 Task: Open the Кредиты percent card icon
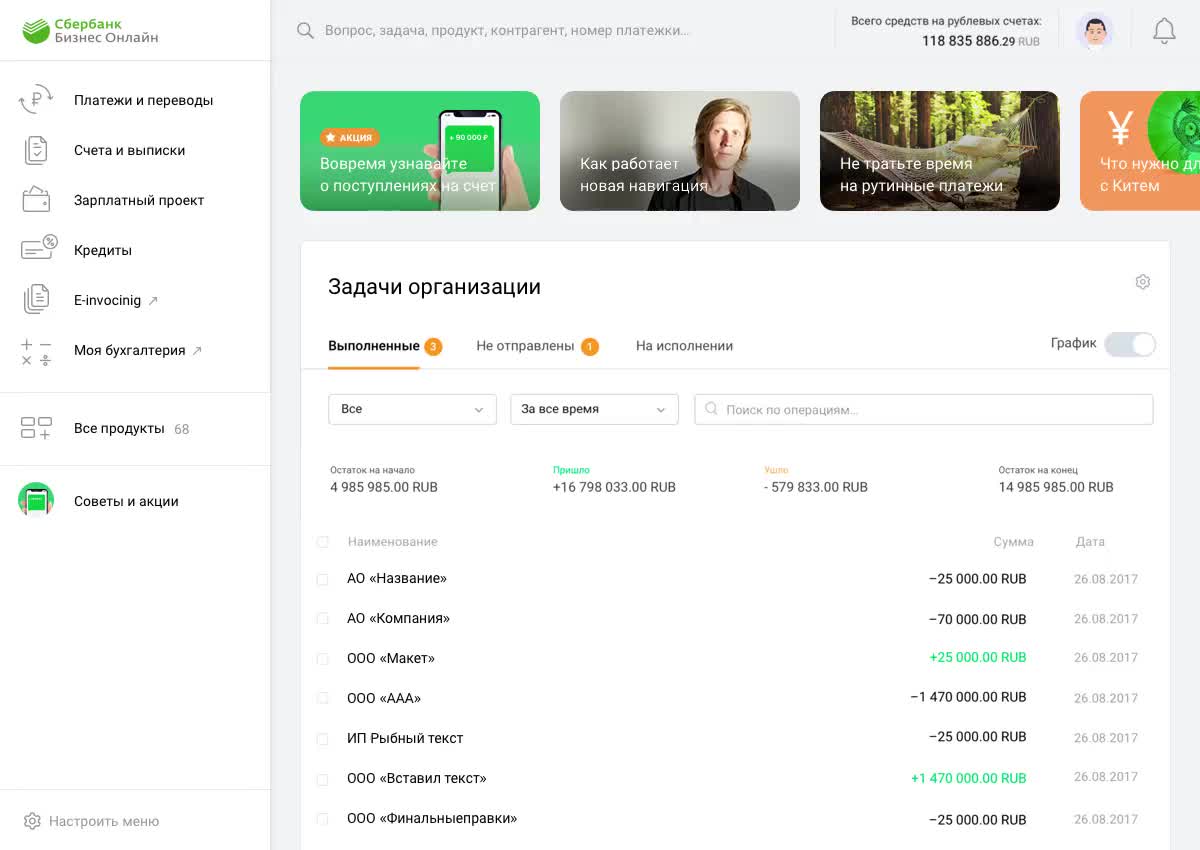click(38, 249)
